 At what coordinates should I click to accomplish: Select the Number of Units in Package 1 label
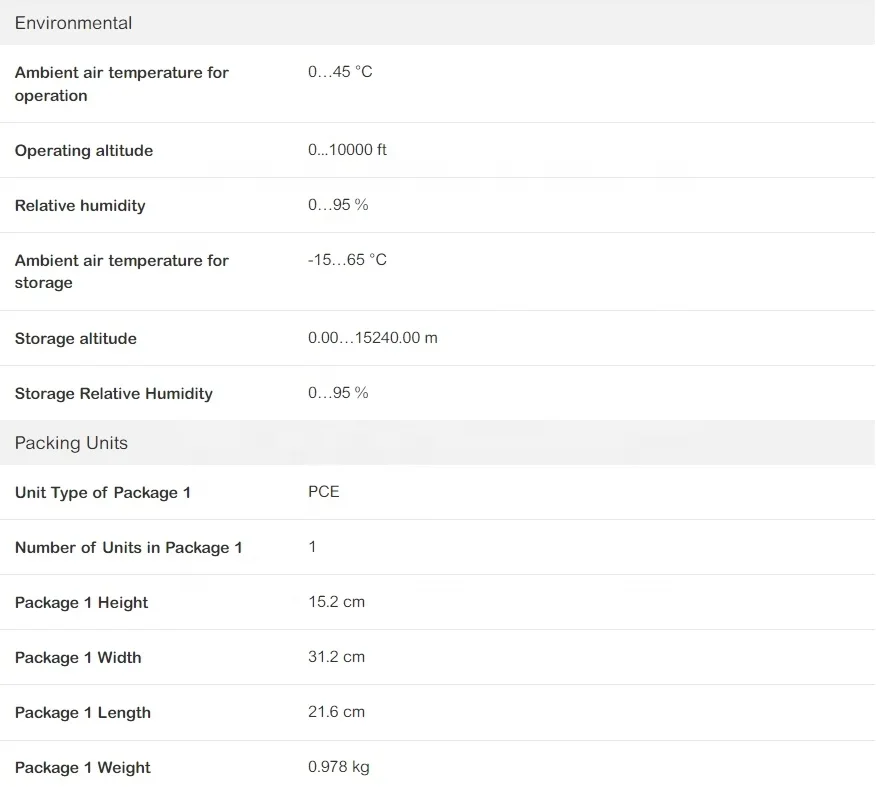click(x=128, y=547)
